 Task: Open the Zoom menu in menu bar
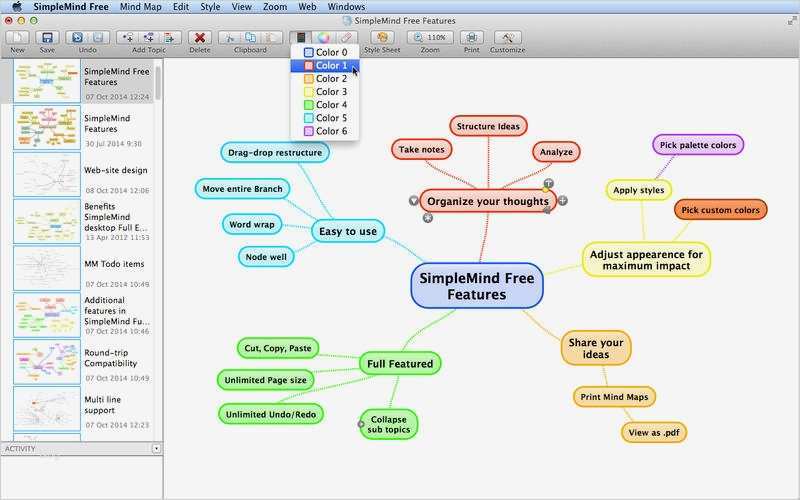(274, 7)
